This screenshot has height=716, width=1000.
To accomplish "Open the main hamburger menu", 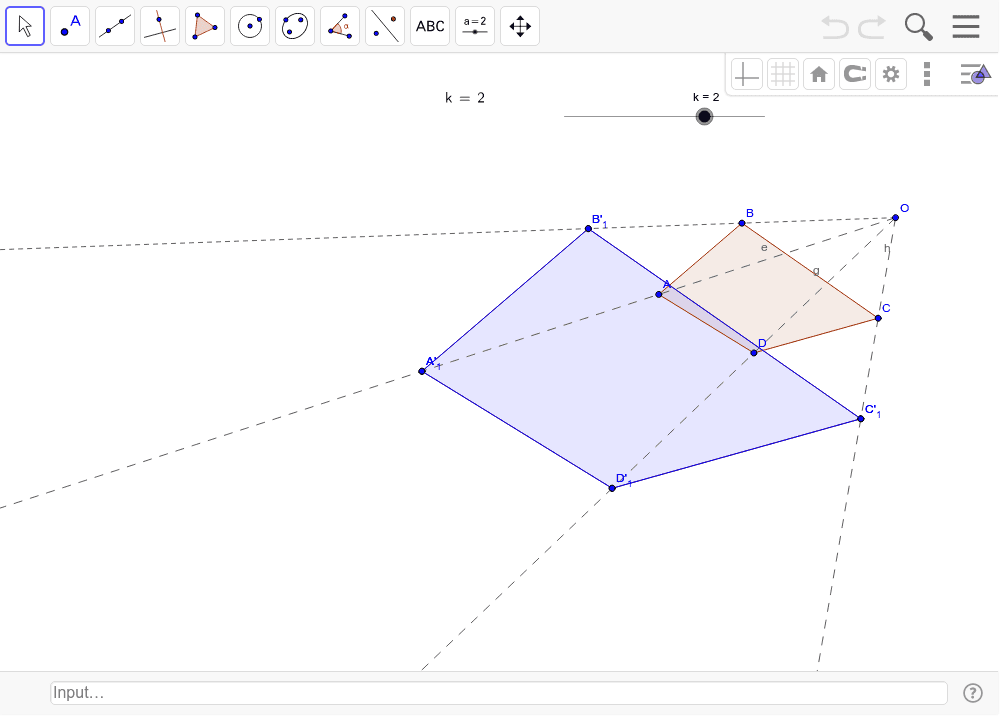I will pos(966,26).
